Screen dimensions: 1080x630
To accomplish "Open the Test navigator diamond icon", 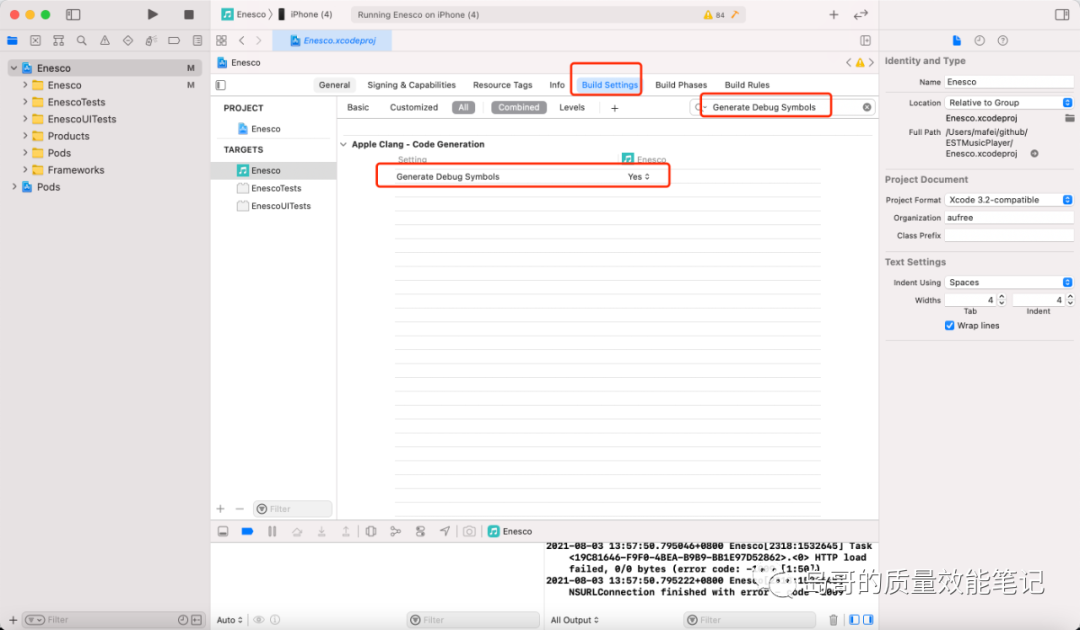I will [x=127, y=41].
